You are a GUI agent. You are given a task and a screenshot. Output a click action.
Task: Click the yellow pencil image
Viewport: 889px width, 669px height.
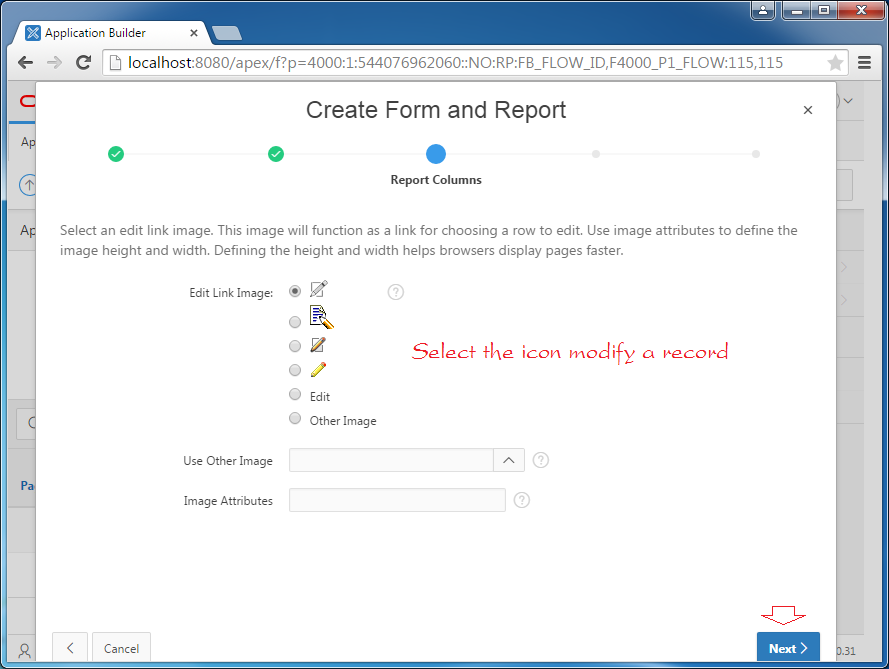point(318,370)
